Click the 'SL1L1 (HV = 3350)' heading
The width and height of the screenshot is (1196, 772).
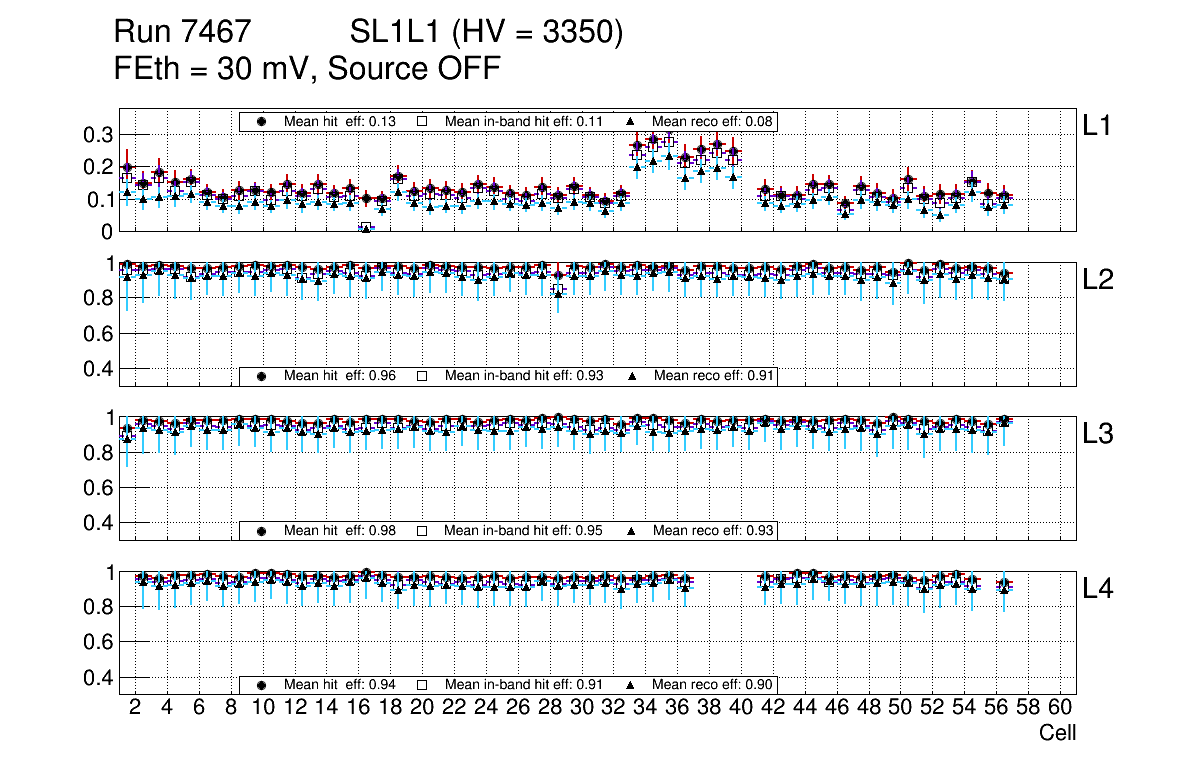(486, 33)
